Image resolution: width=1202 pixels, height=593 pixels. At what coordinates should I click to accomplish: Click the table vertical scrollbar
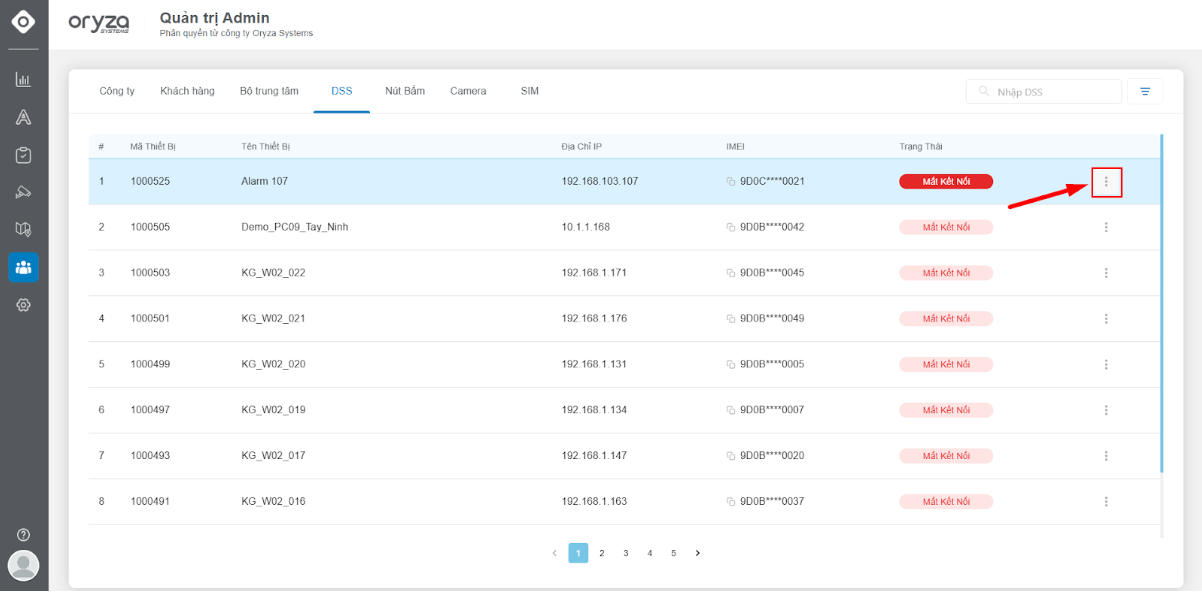[1161, 303]
